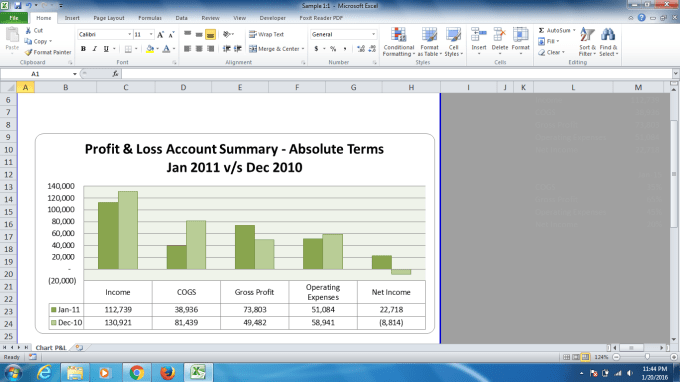This screenshot has width=680, height=382.
Task: Click Increase Indent icon
Action: [x=238, y=49]
